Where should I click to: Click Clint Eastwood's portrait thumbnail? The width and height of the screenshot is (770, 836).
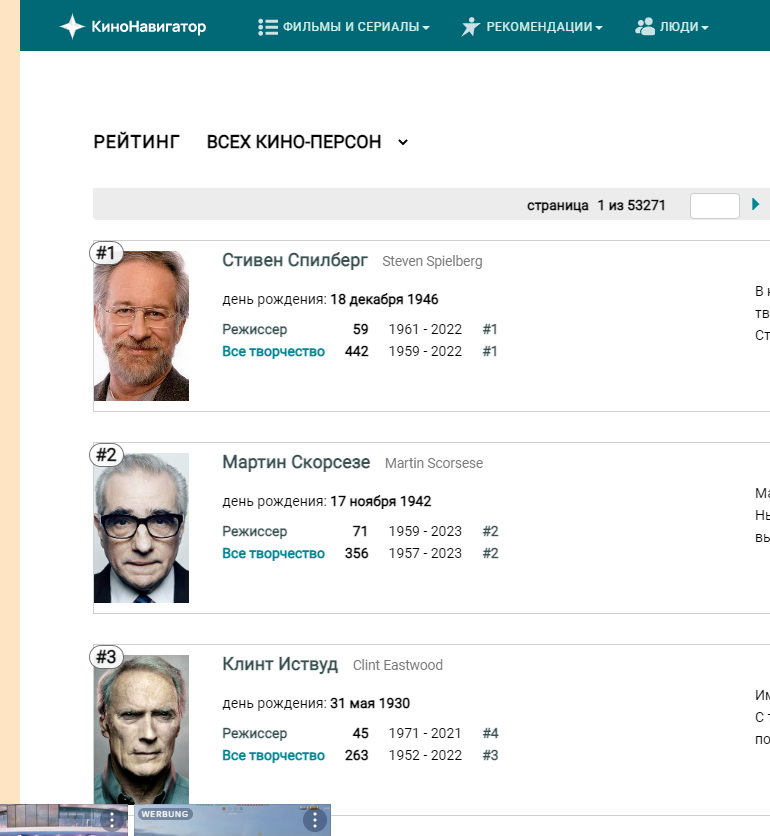pos(141,730)
